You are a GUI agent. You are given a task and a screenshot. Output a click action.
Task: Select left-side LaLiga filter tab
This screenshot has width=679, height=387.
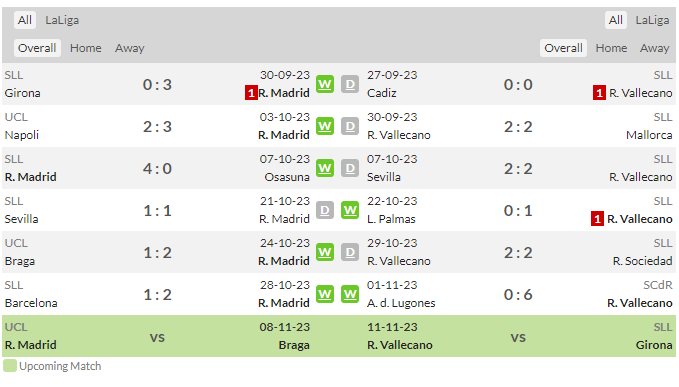pos(62,20)
